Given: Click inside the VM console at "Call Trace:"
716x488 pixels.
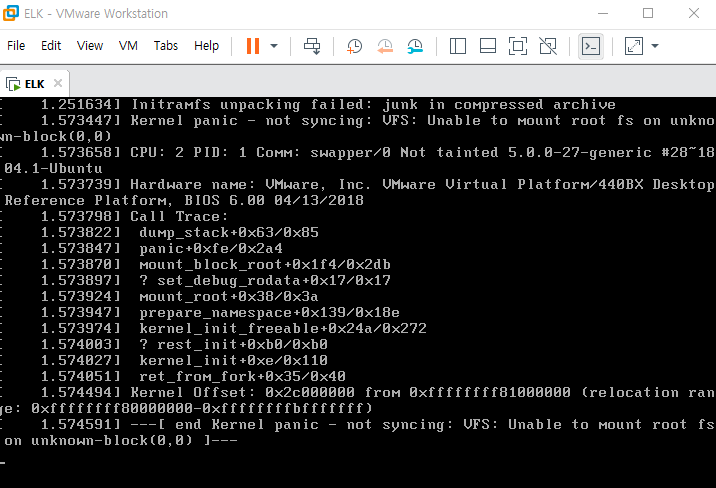Looking at the screenshot, I should coord(179,216).
